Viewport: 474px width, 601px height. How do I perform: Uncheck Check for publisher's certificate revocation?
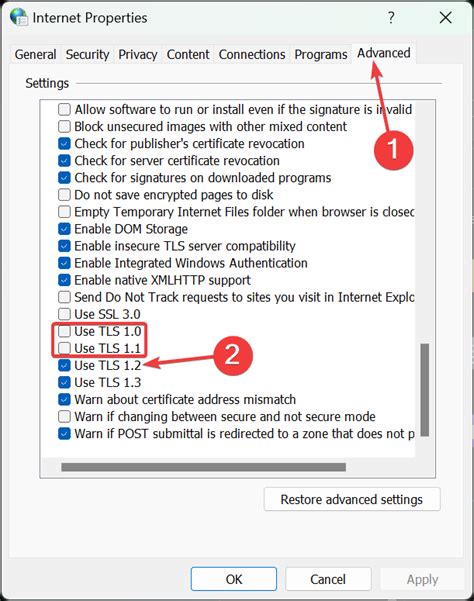(64, 143)
